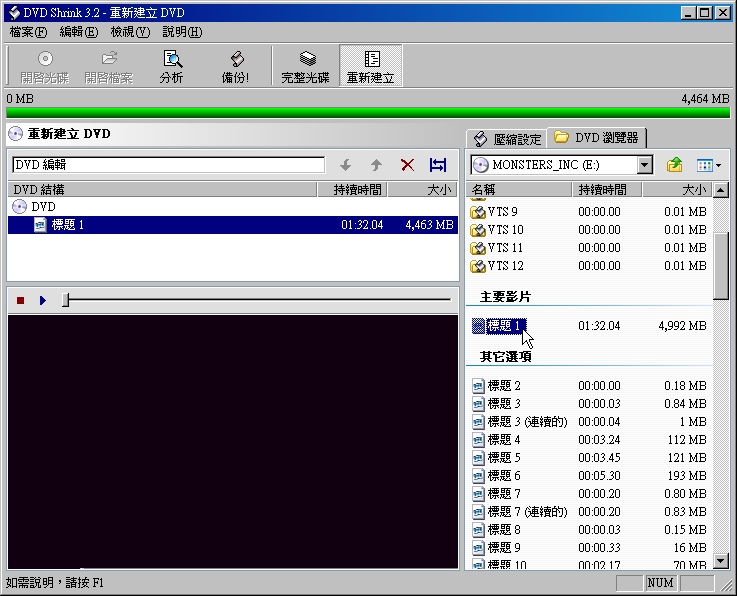
Task: Select the VTS 10 folder
Action: pos(506,230)
